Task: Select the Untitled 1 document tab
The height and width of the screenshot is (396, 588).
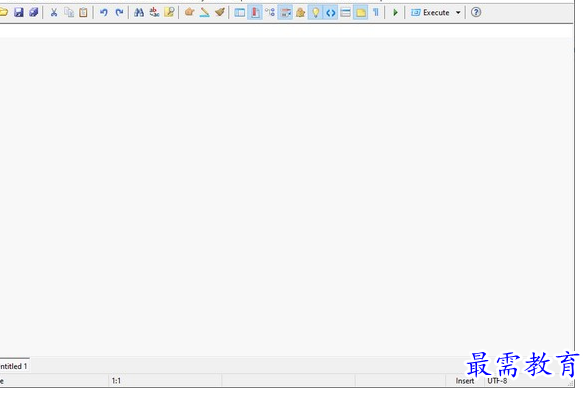Action: [x=14, y=366]
